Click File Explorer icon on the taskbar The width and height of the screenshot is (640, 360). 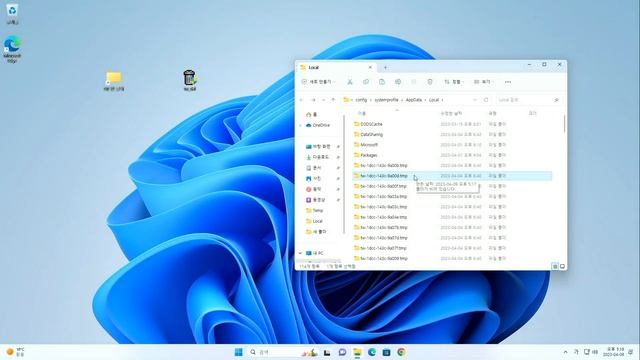[x=357, y=352]
